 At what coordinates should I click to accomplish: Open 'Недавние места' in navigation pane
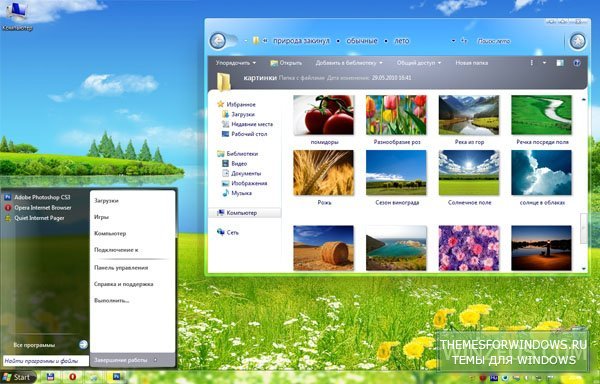(x=247, y=124)
